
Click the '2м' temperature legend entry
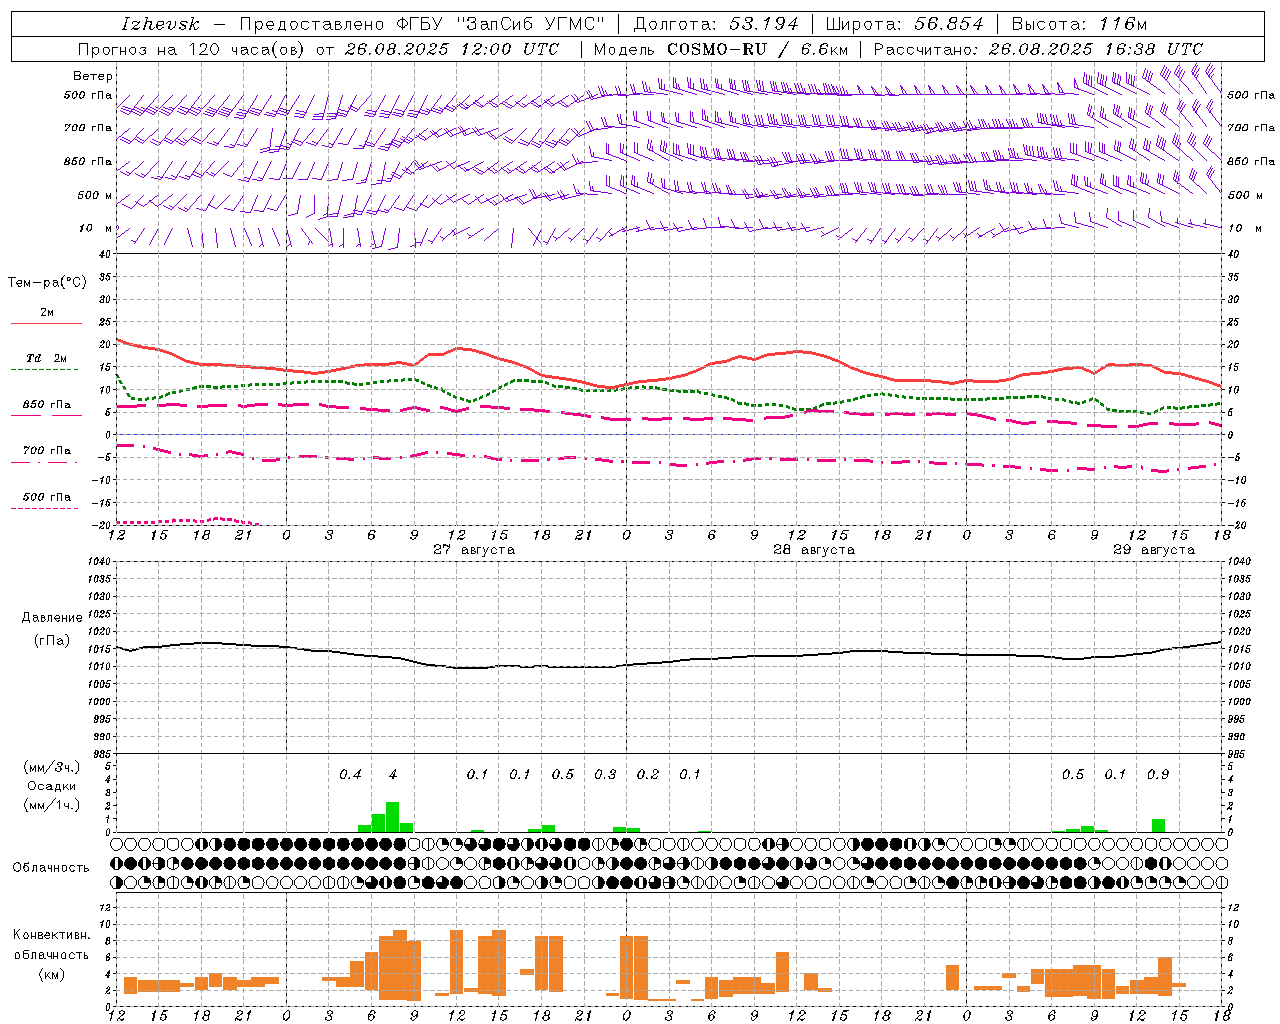pyautogui.click(x=47, y=313)
